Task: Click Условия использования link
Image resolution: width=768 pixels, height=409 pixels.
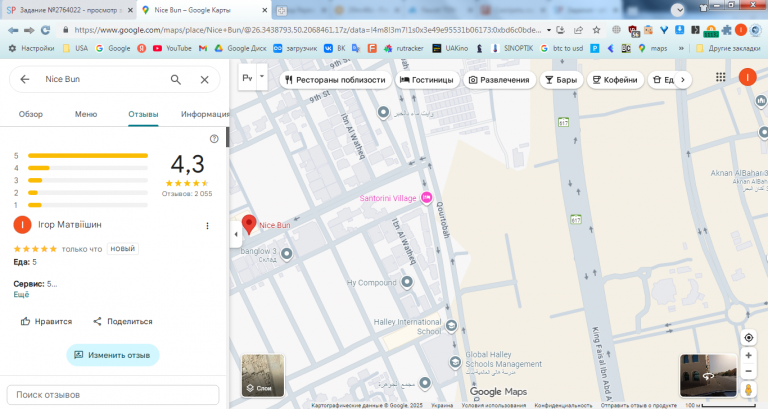Action: tap(494, 406)
